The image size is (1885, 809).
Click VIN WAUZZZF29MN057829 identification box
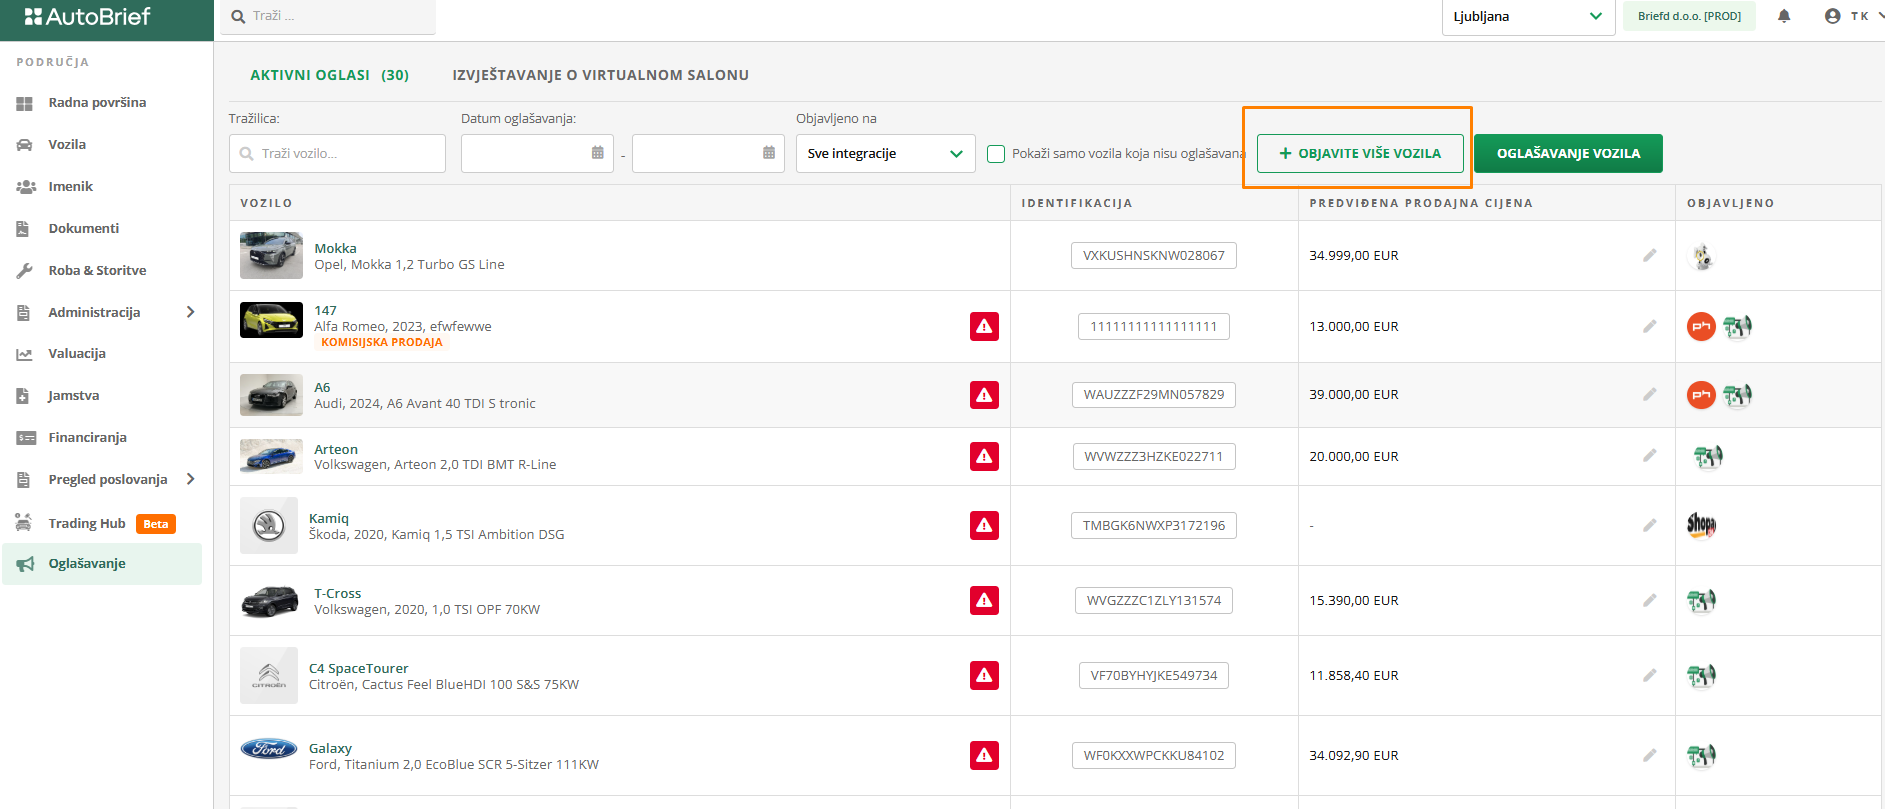(1154, 394)
